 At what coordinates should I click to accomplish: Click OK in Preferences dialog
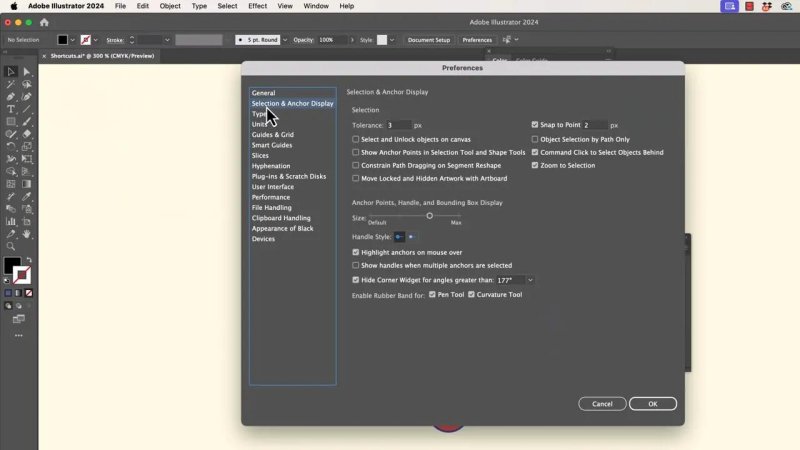pyautogui.click(x=653, y=404)
